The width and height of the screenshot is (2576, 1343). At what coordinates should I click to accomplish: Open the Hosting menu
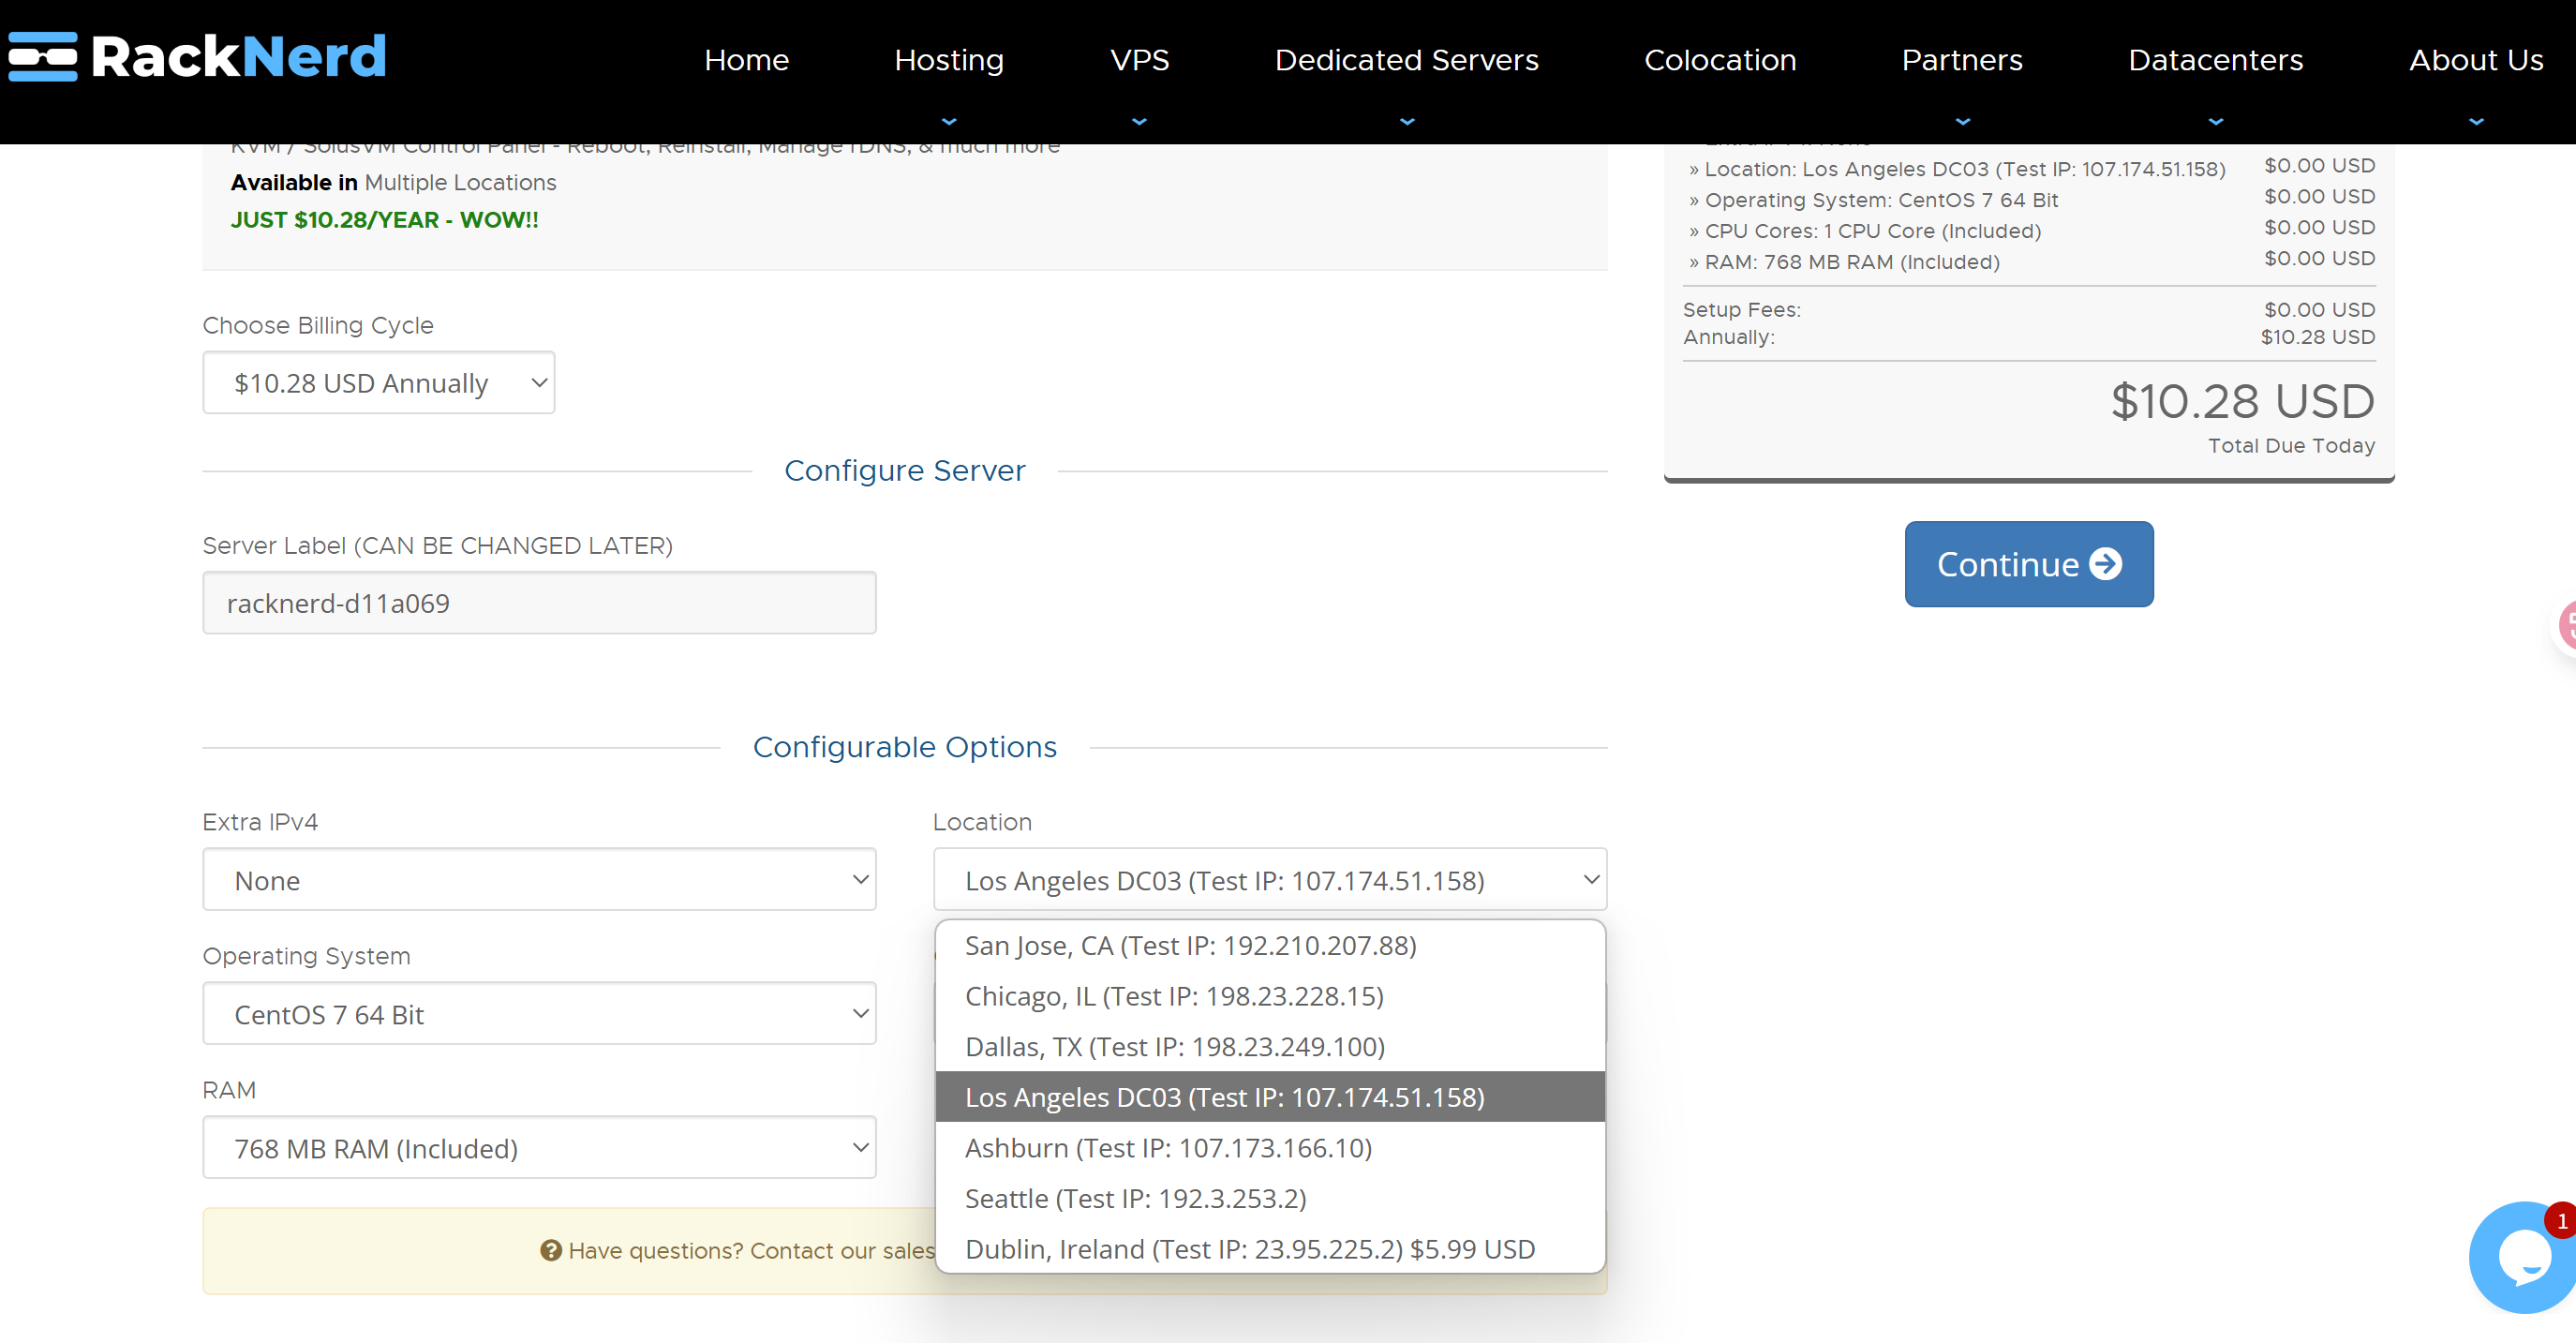click(948, 60)
